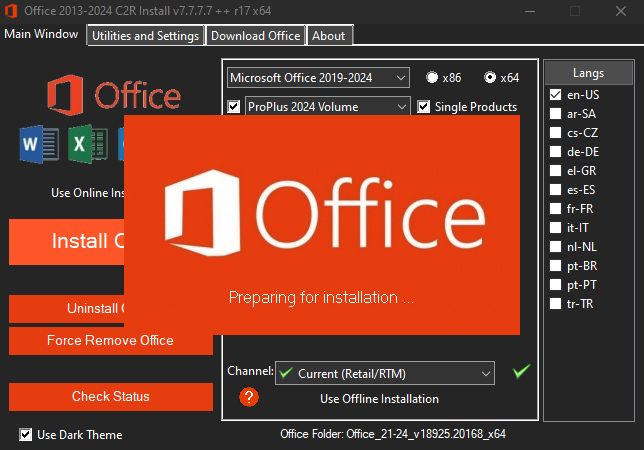Click the Uninstall Office button
Image resolution: width=644 pixels, height=450 pixels.
[67, 308]
